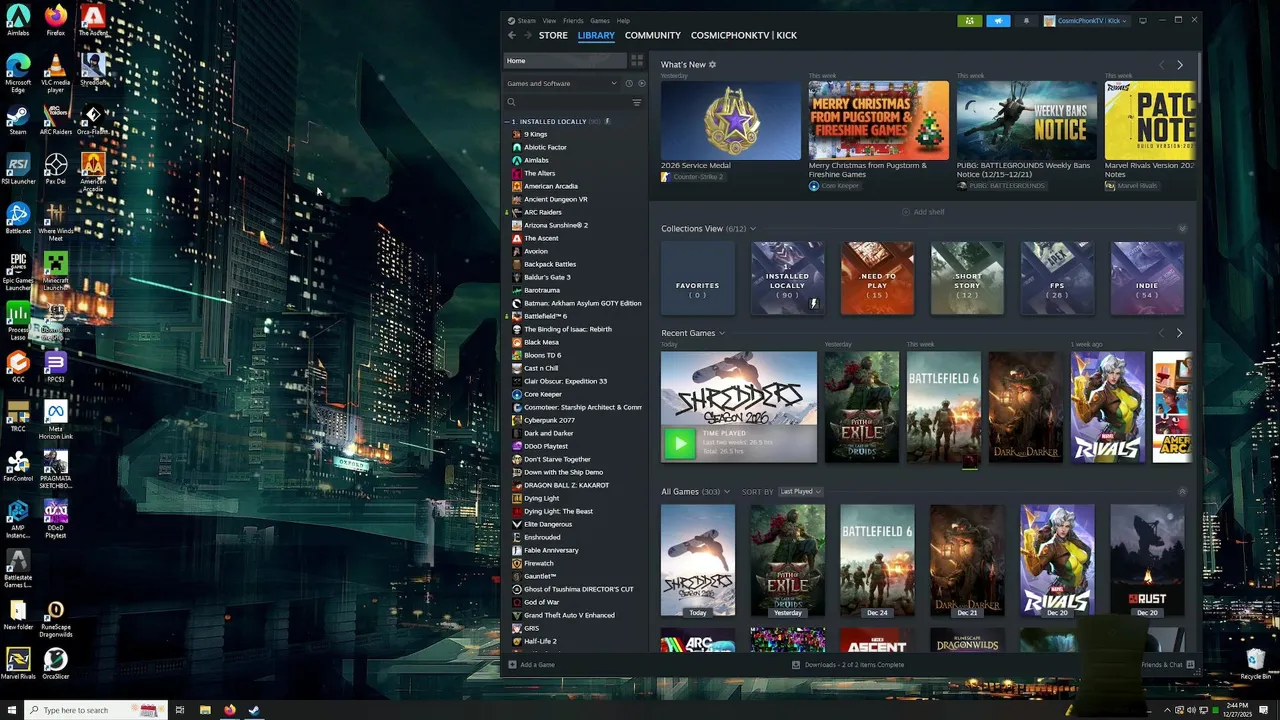Image resolution: width=1280 pixels, height=720 pixels.
Task: Open the OrcaSlicer desktop icon
Action: pyautogui.click(x=56, y=663)
